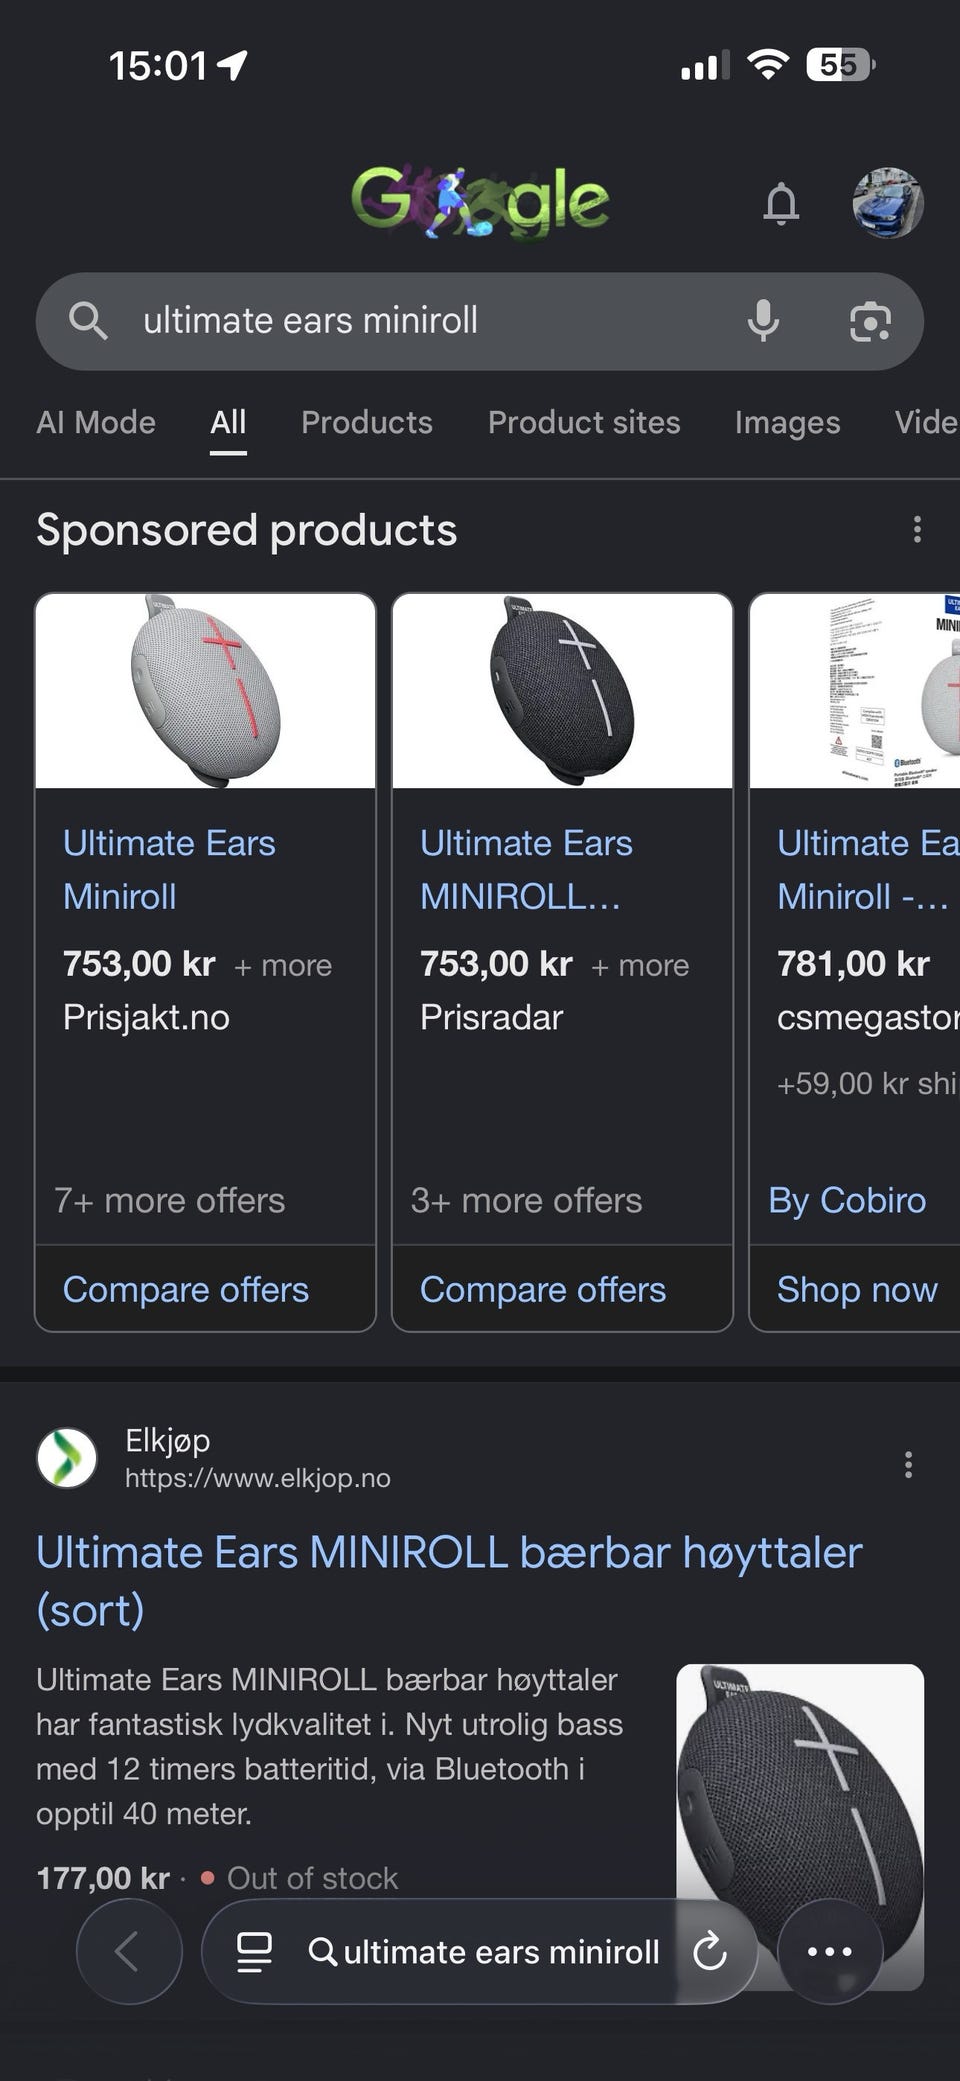The image size is (960, 2081).
Task: Tap the voice search microphone icon
Action: (x=763, y=321)
